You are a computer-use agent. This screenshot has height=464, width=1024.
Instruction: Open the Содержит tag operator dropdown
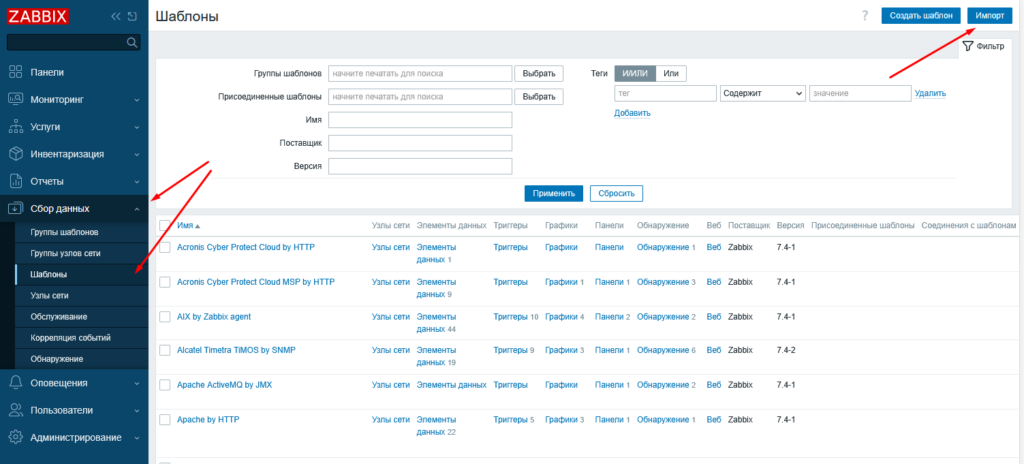(x=762, y=93)
